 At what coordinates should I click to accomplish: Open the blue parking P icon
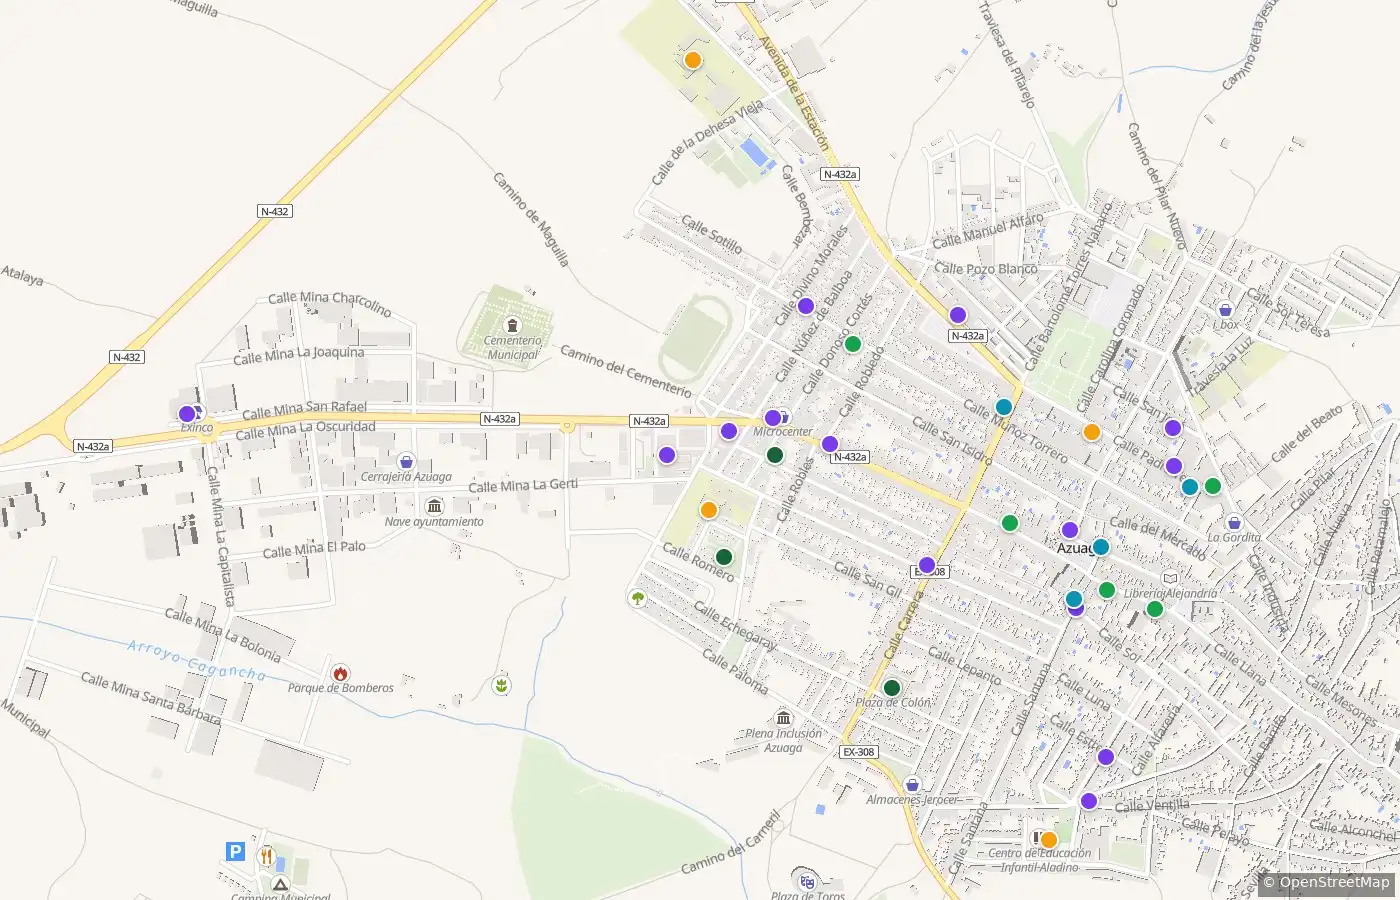tap(235, 852)
